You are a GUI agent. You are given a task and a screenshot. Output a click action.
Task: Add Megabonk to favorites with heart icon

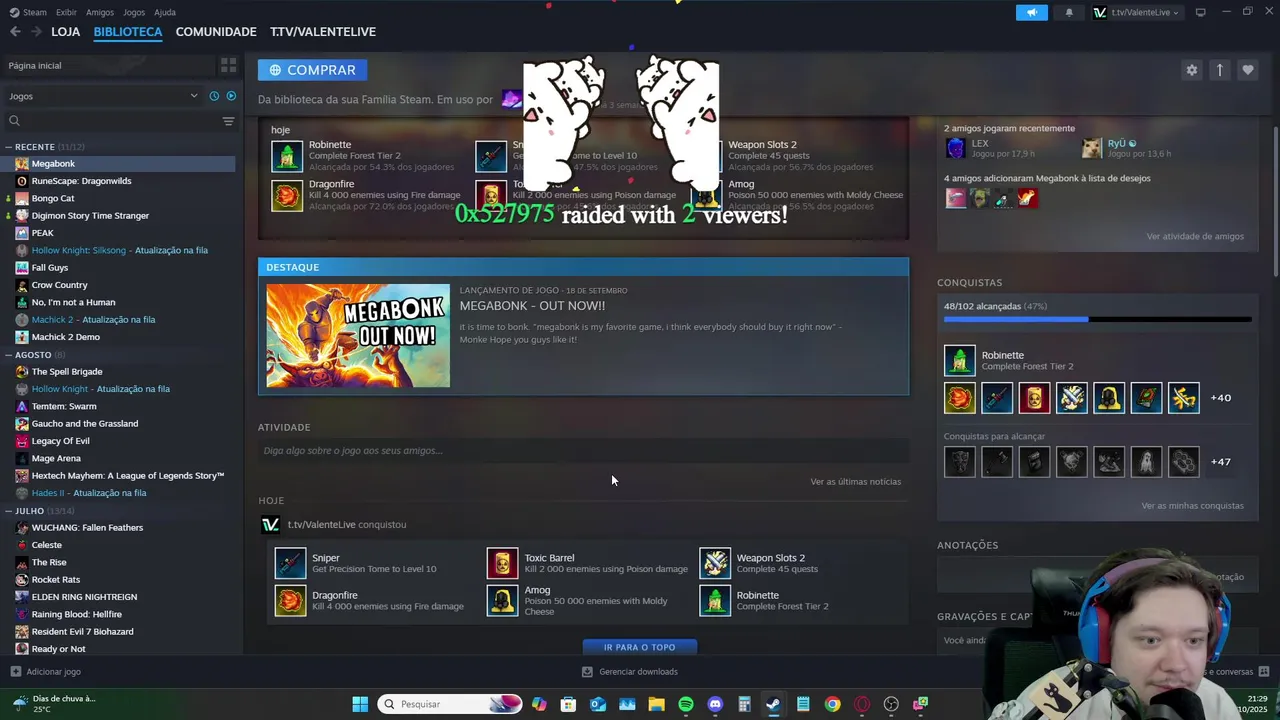[x=1247, y=70]
